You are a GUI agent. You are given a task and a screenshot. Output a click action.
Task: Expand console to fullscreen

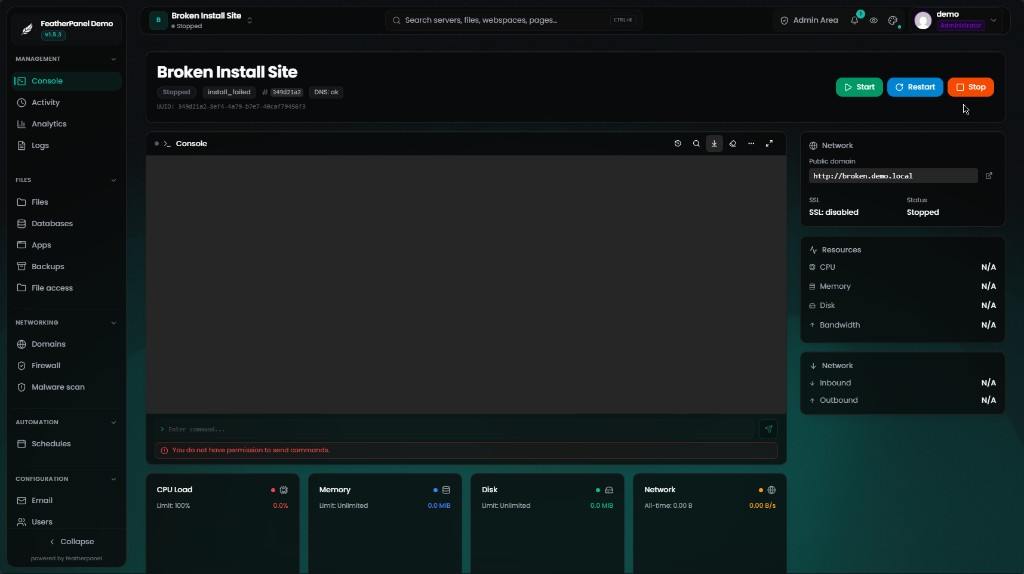[x=769, y=144]
